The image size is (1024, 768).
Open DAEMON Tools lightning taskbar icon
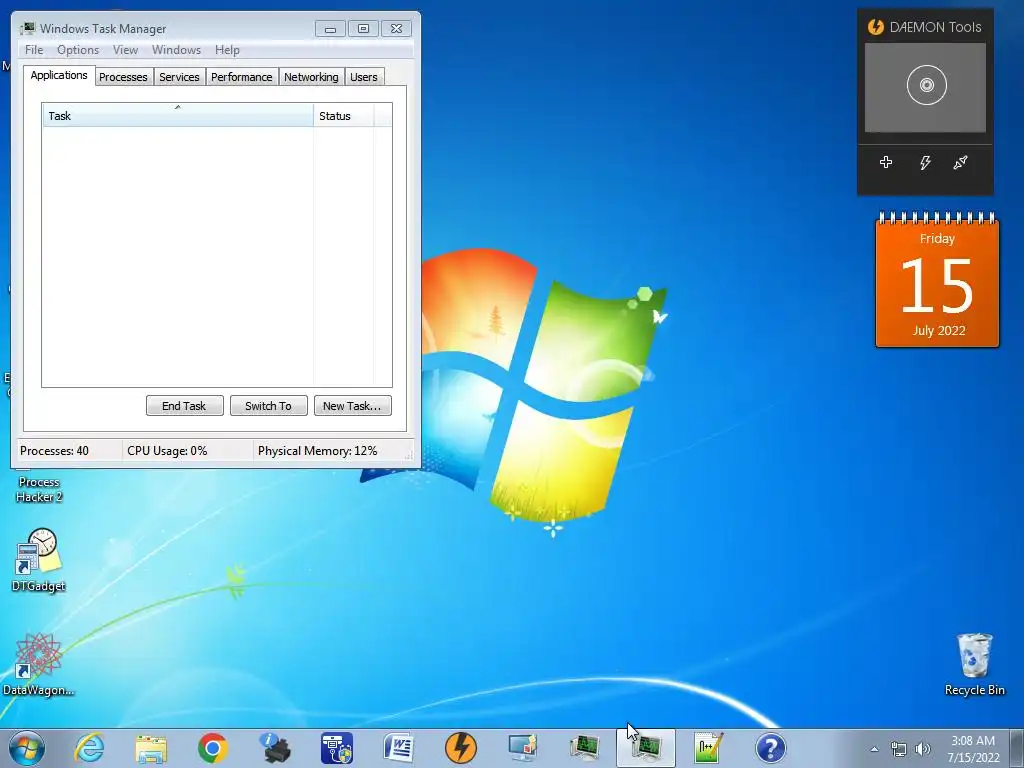(x=460, y=748)
